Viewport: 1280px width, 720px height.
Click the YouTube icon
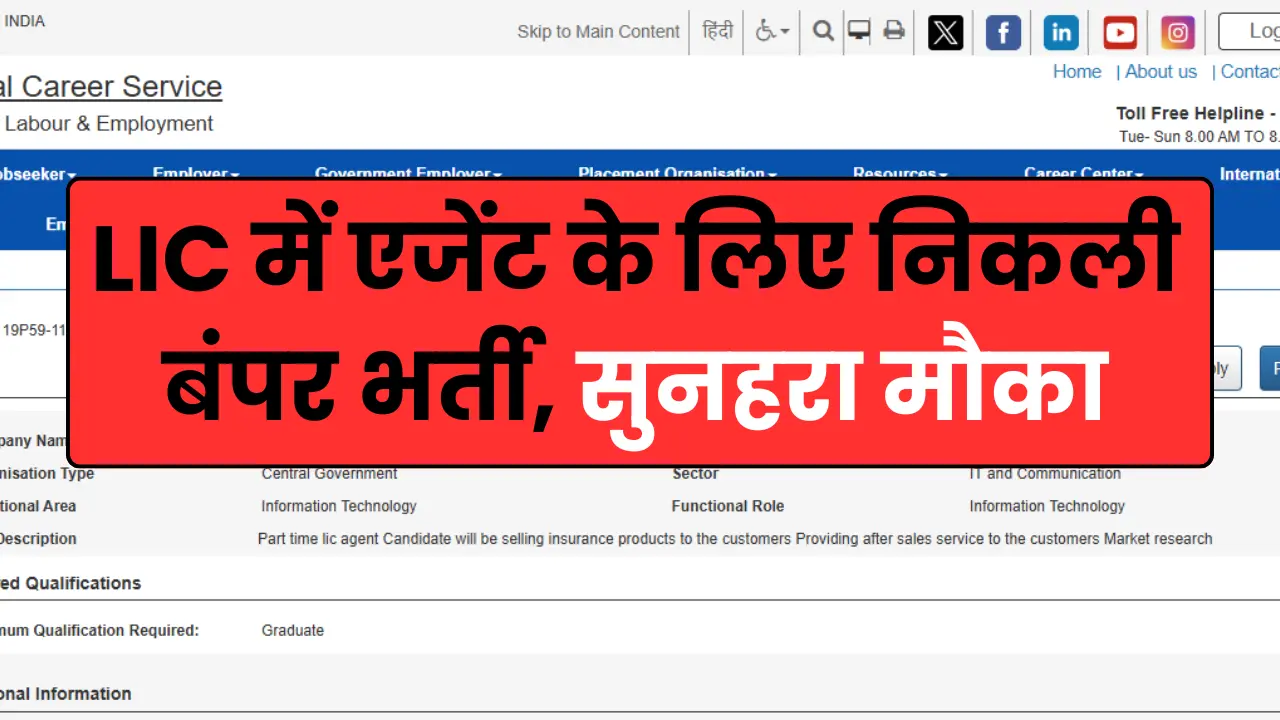[x=1120, y=32]
